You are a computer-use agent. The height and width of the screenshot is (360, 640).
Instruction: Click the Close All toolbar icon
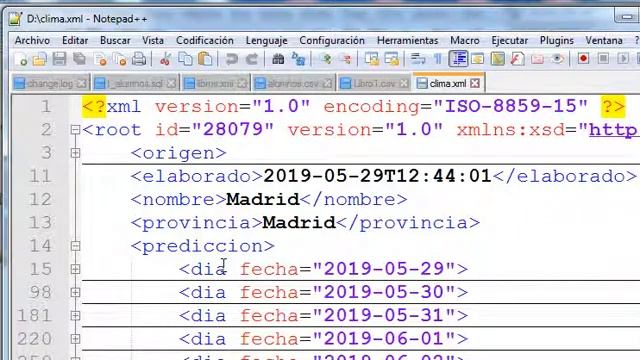[120, 59]
